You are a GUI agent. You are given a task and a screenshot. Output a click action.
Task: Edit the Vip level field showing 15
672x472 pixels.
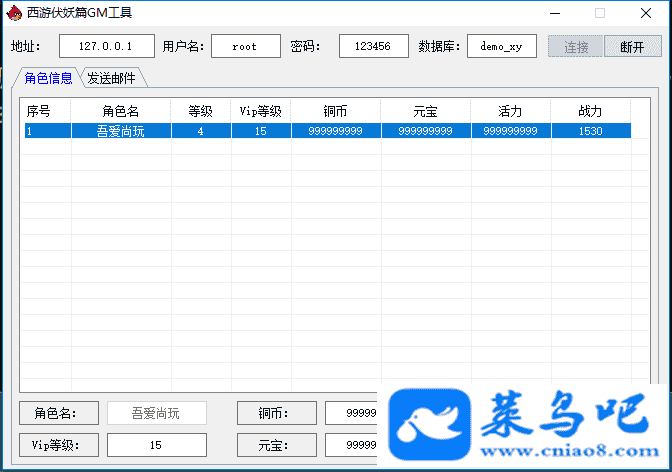tap(156, 444)
